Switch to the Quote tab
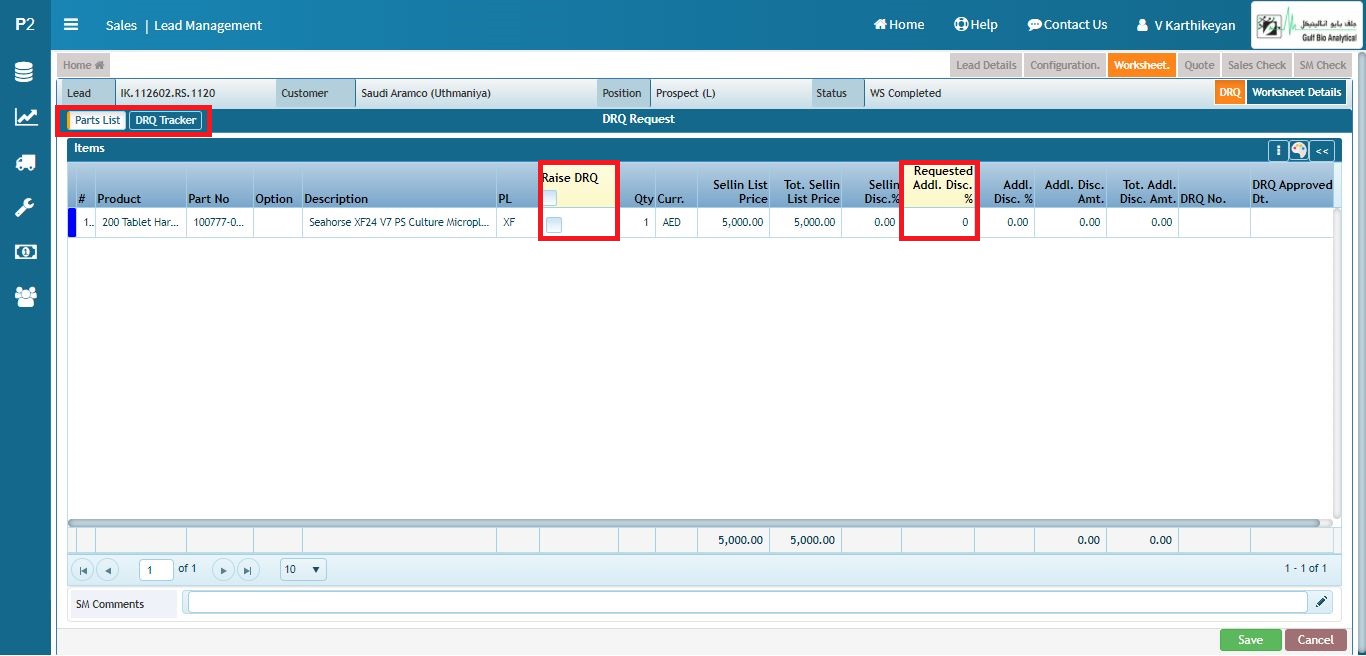Viewport: 1366px width, 656px height. pyautogui.click(x=1199, y=65)
